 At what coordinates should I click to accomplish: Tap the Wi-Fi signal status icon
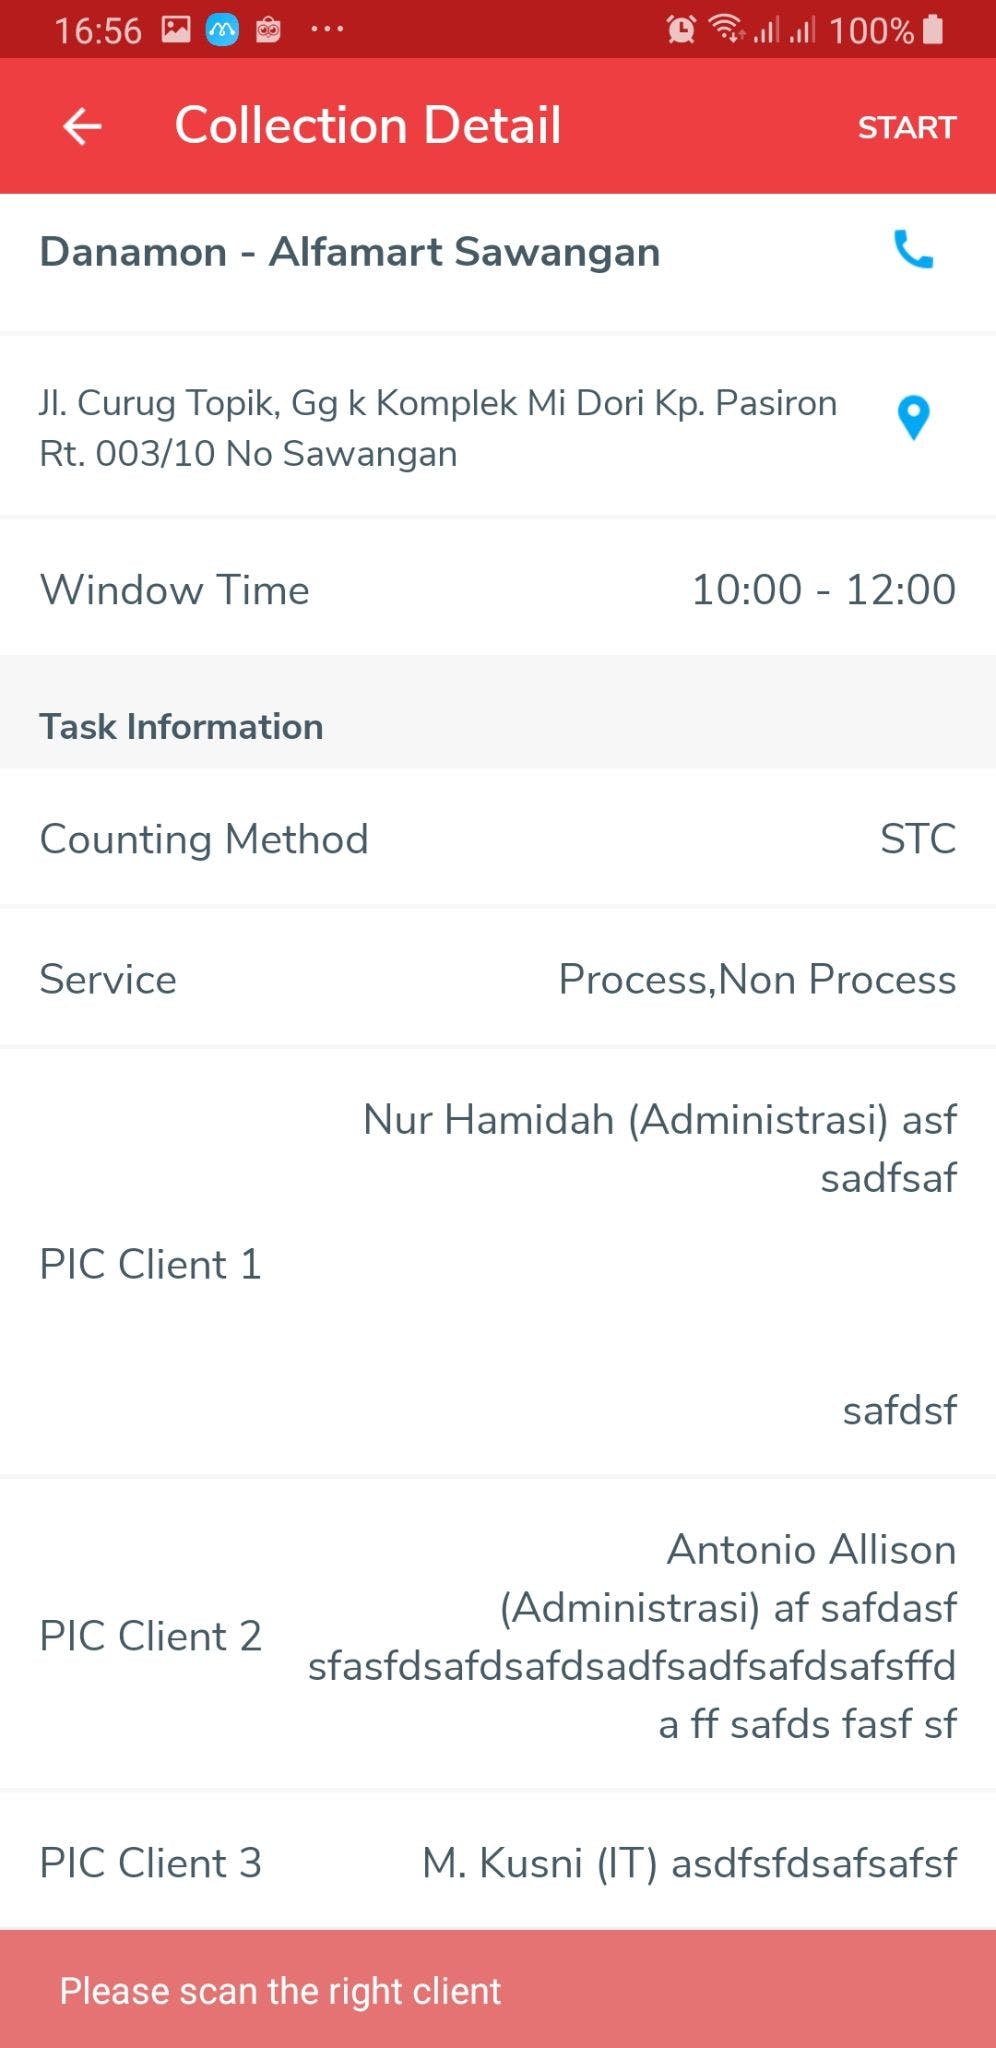[726, 30]
